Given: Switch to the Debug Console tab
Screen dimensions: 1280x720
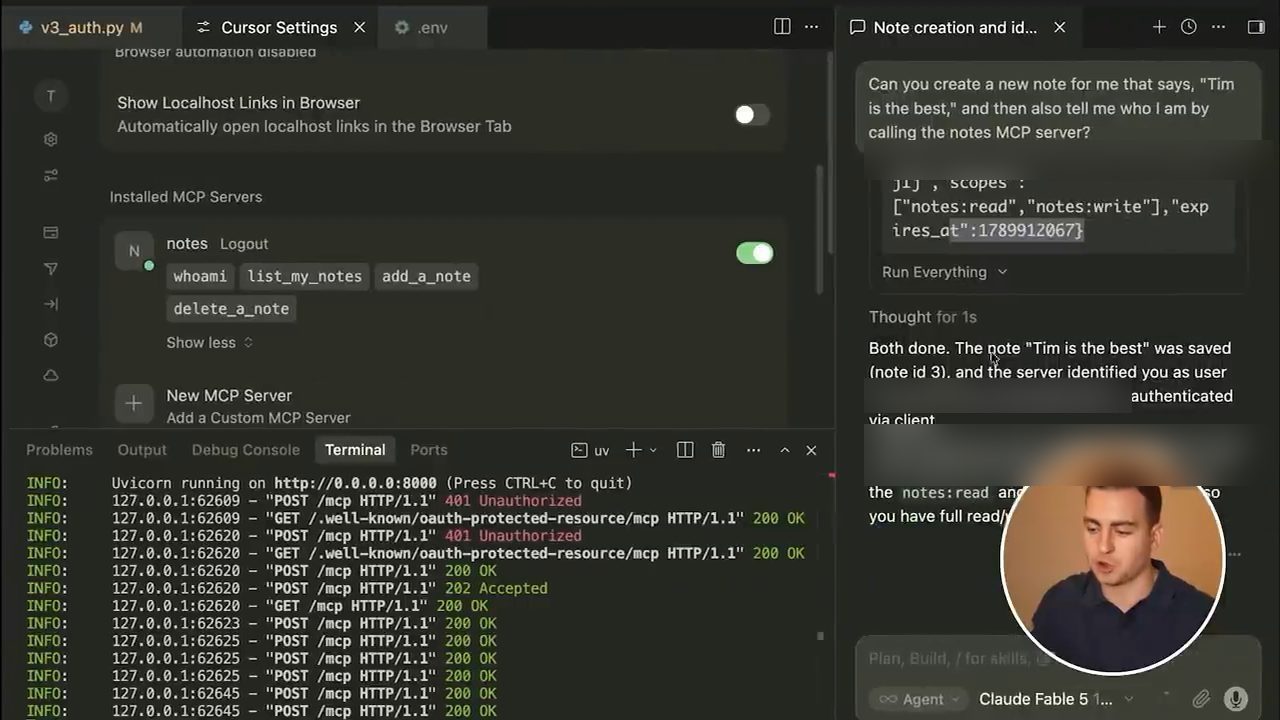Looking at the screenshot, I should [x=245, y=450].
